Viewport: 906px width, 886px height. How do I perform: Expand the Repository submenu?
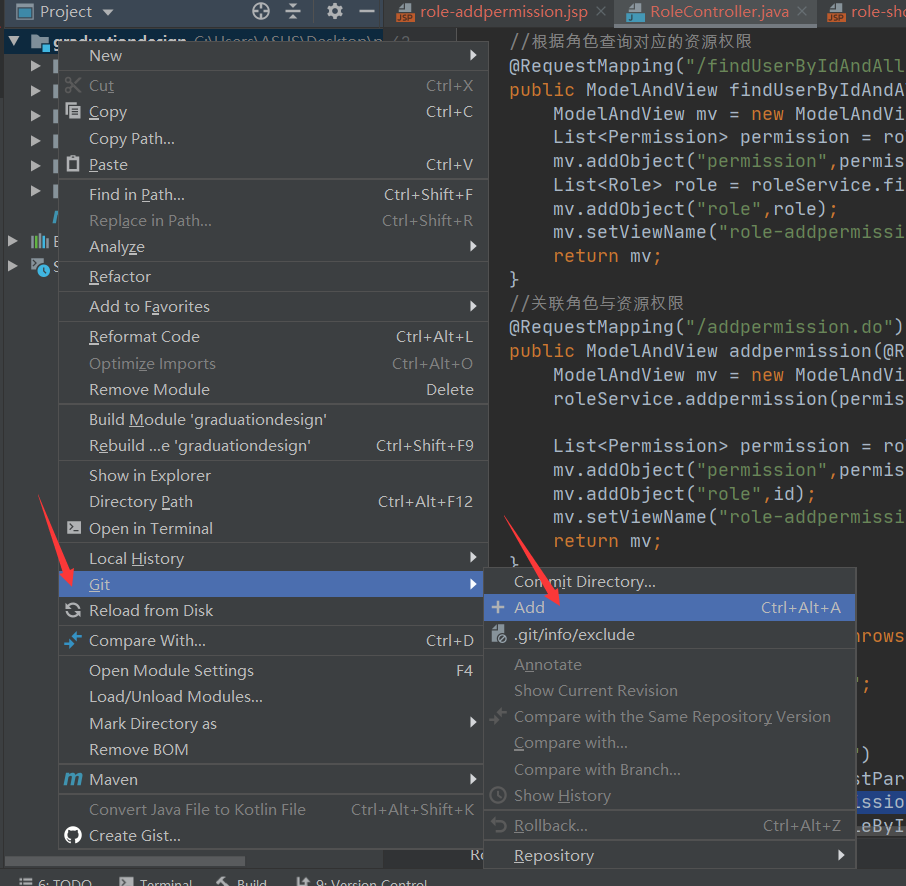(670, 856)
